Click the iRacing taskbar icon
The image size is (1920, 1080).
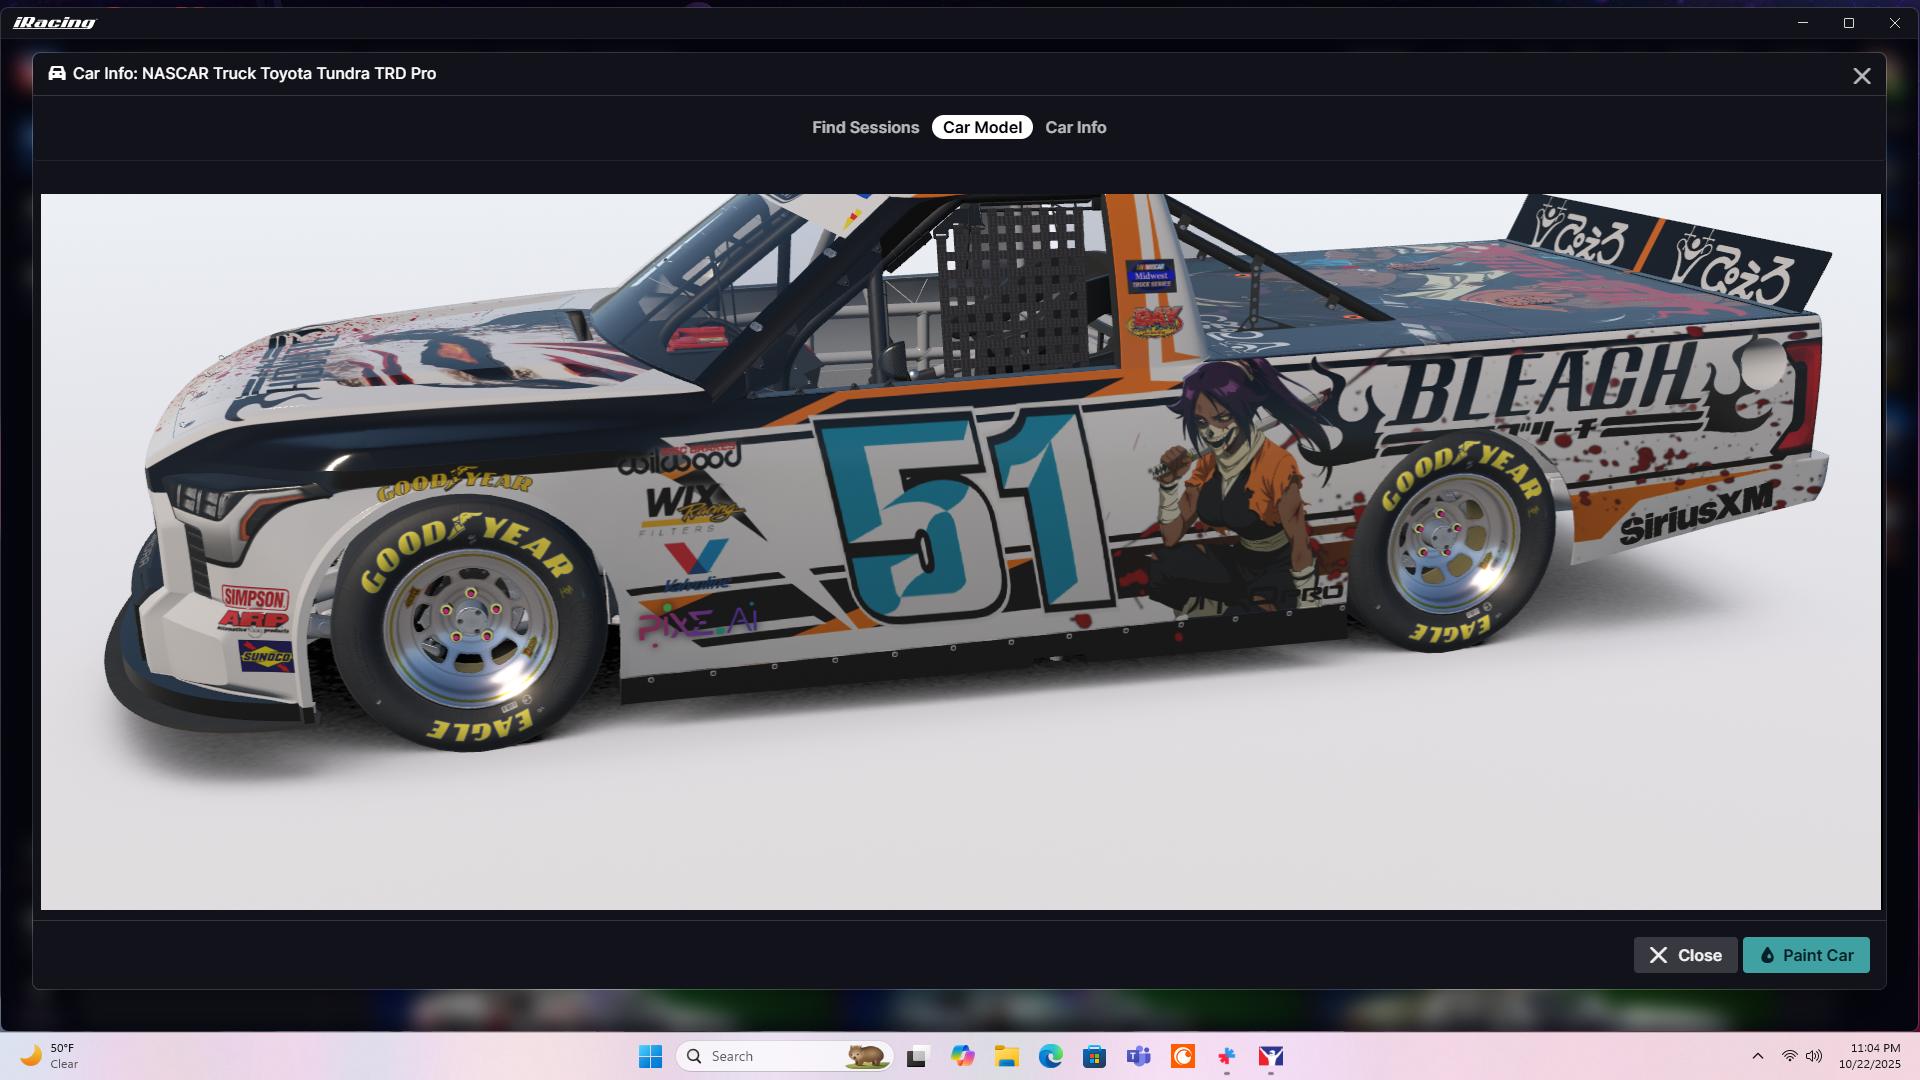point(1271,1056)
